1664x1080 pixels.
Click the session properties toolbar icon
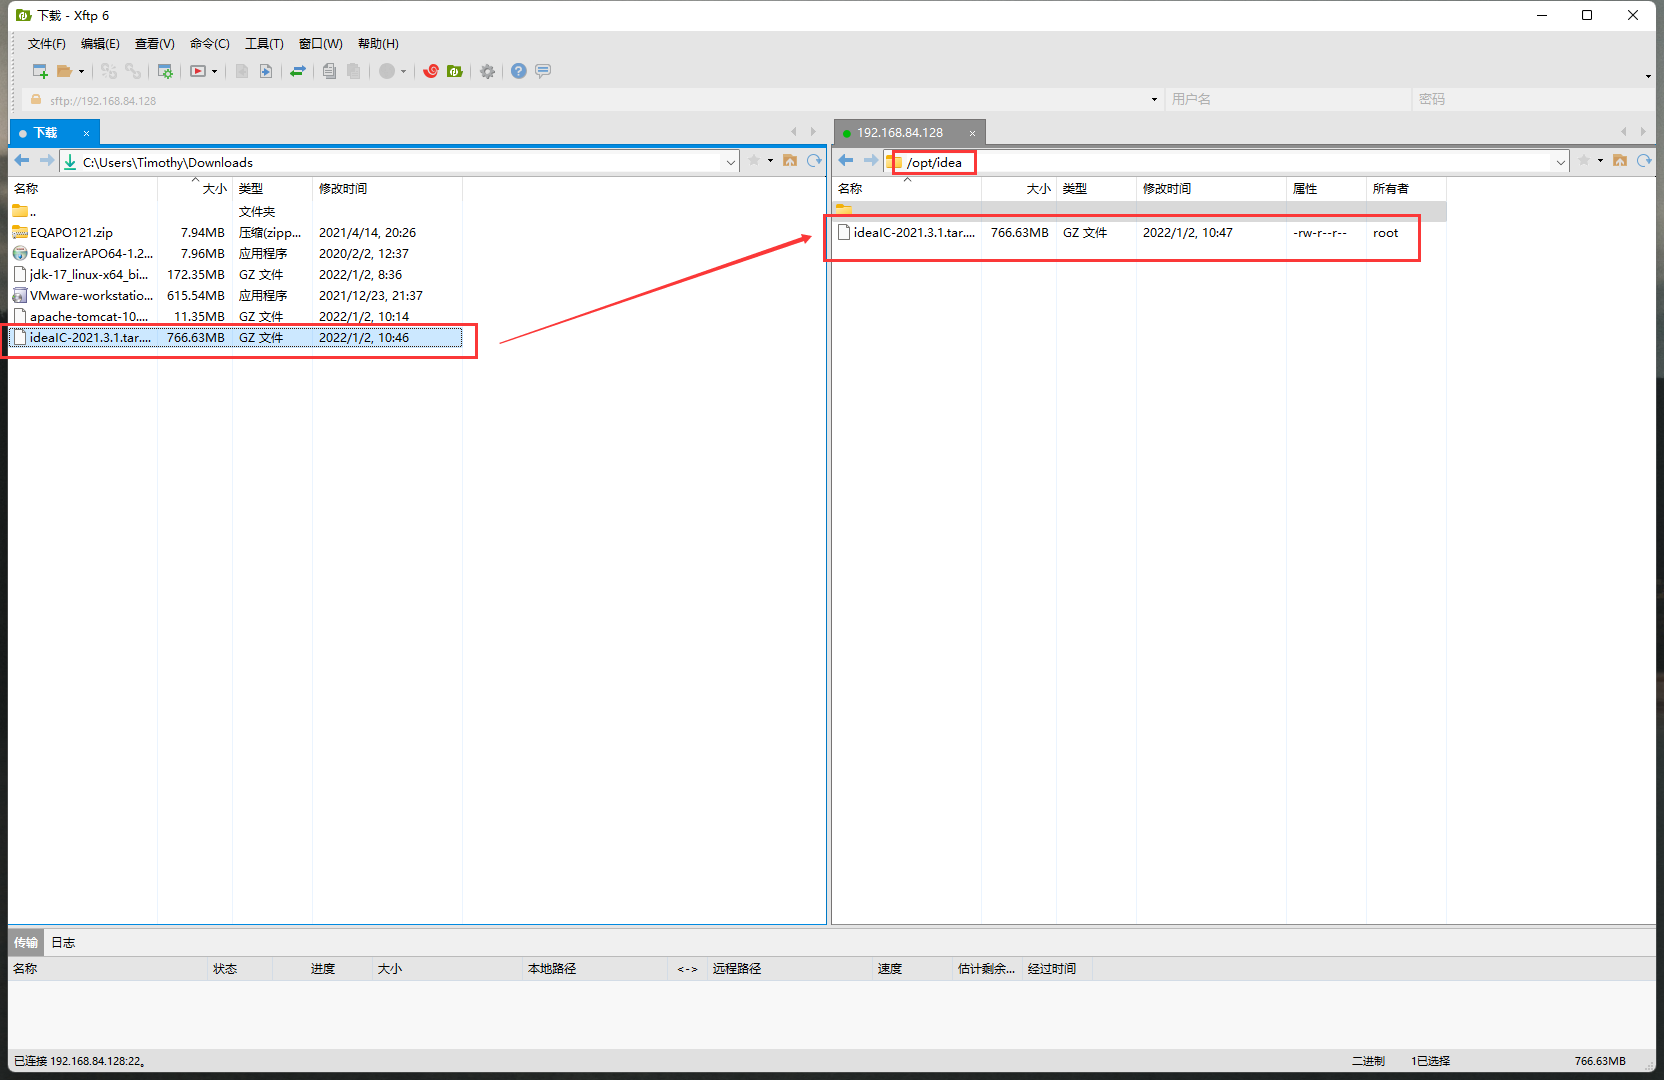(165, 71)
